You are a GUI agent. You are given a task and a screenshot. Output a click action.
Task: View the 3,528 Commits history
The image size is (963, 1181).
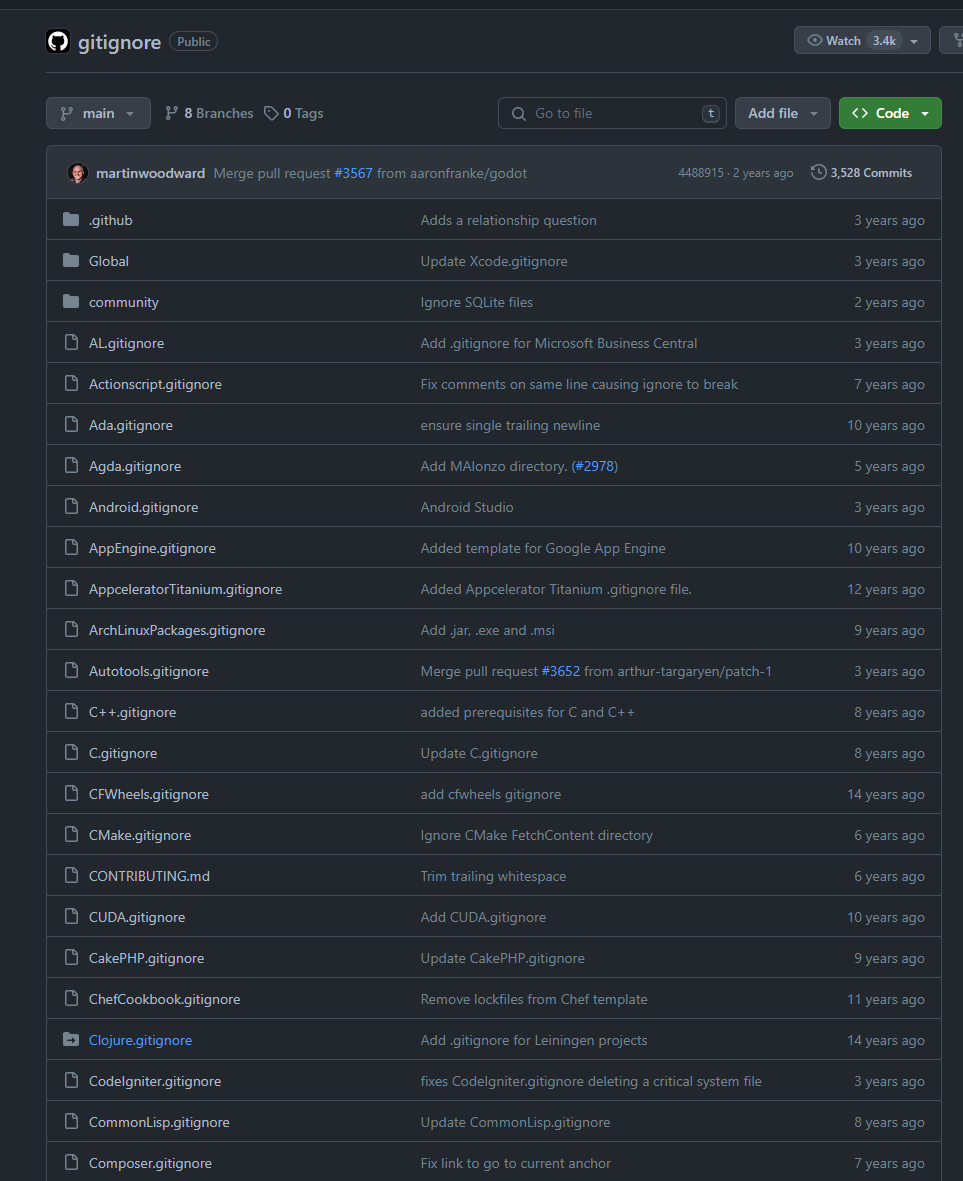coord(862,172)
